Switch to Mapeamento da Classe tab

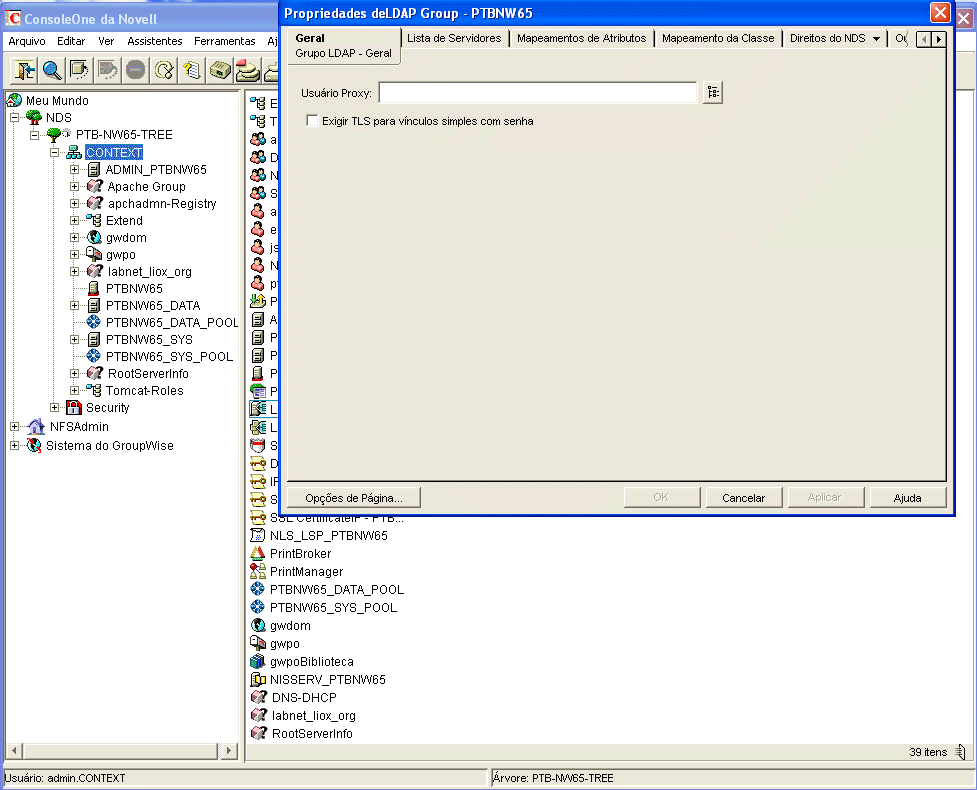click(718, 38)
